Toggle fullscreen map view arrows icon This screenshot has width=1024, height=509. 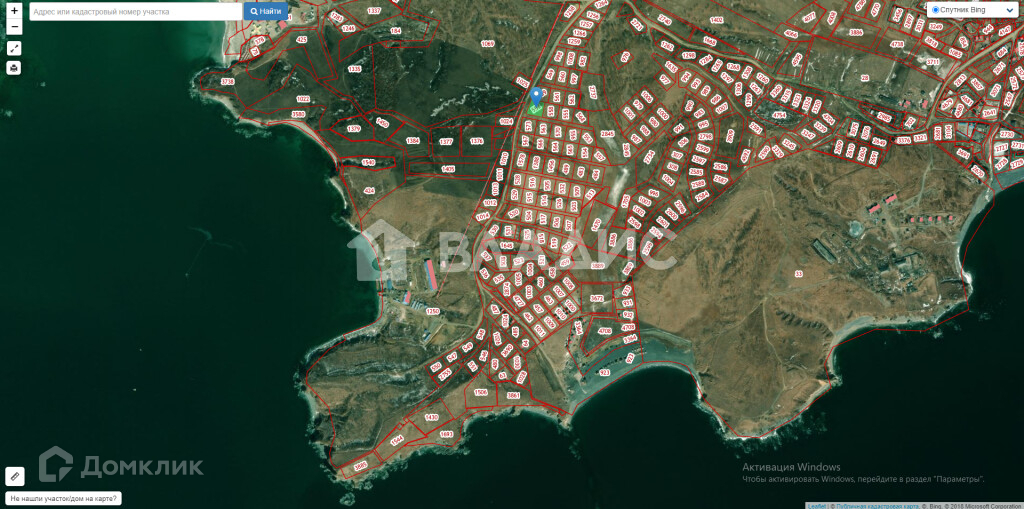[x=14, y=48]
